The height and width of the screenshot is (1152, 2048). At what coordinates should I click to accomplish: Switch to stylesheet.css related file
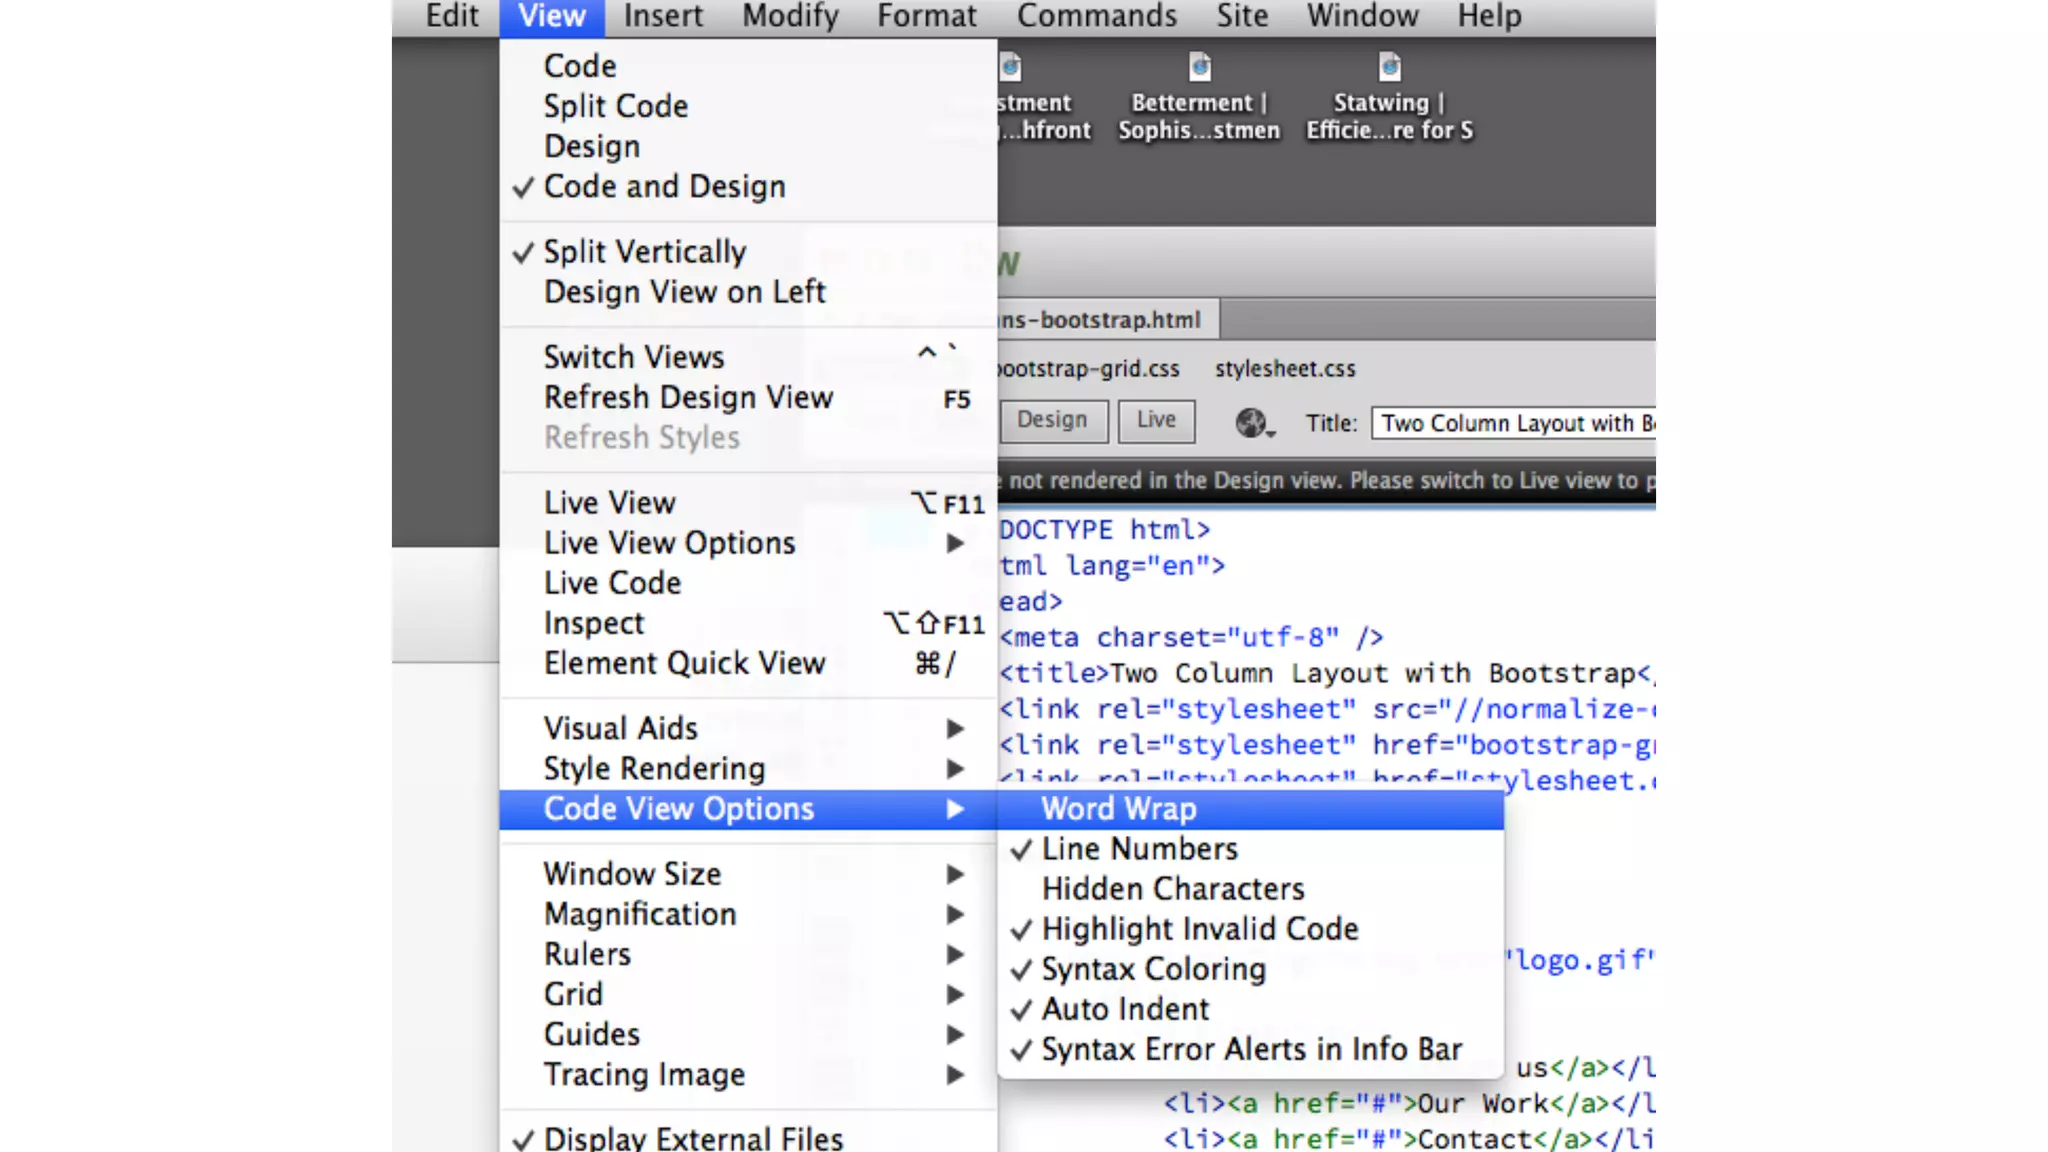coord(1285,369)
